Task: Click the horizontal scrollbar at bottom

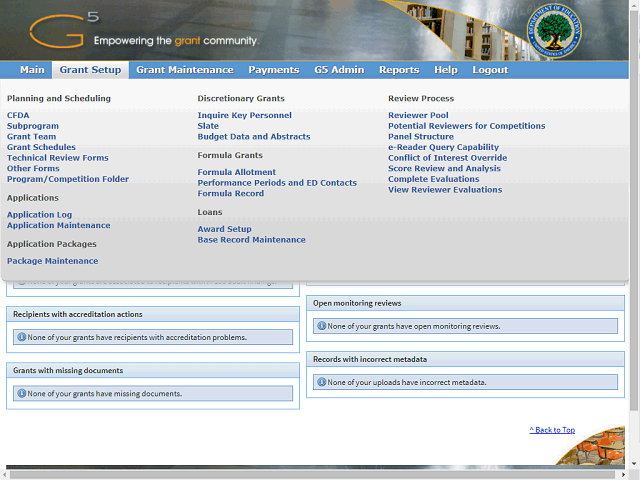Action: coord(312,475)
